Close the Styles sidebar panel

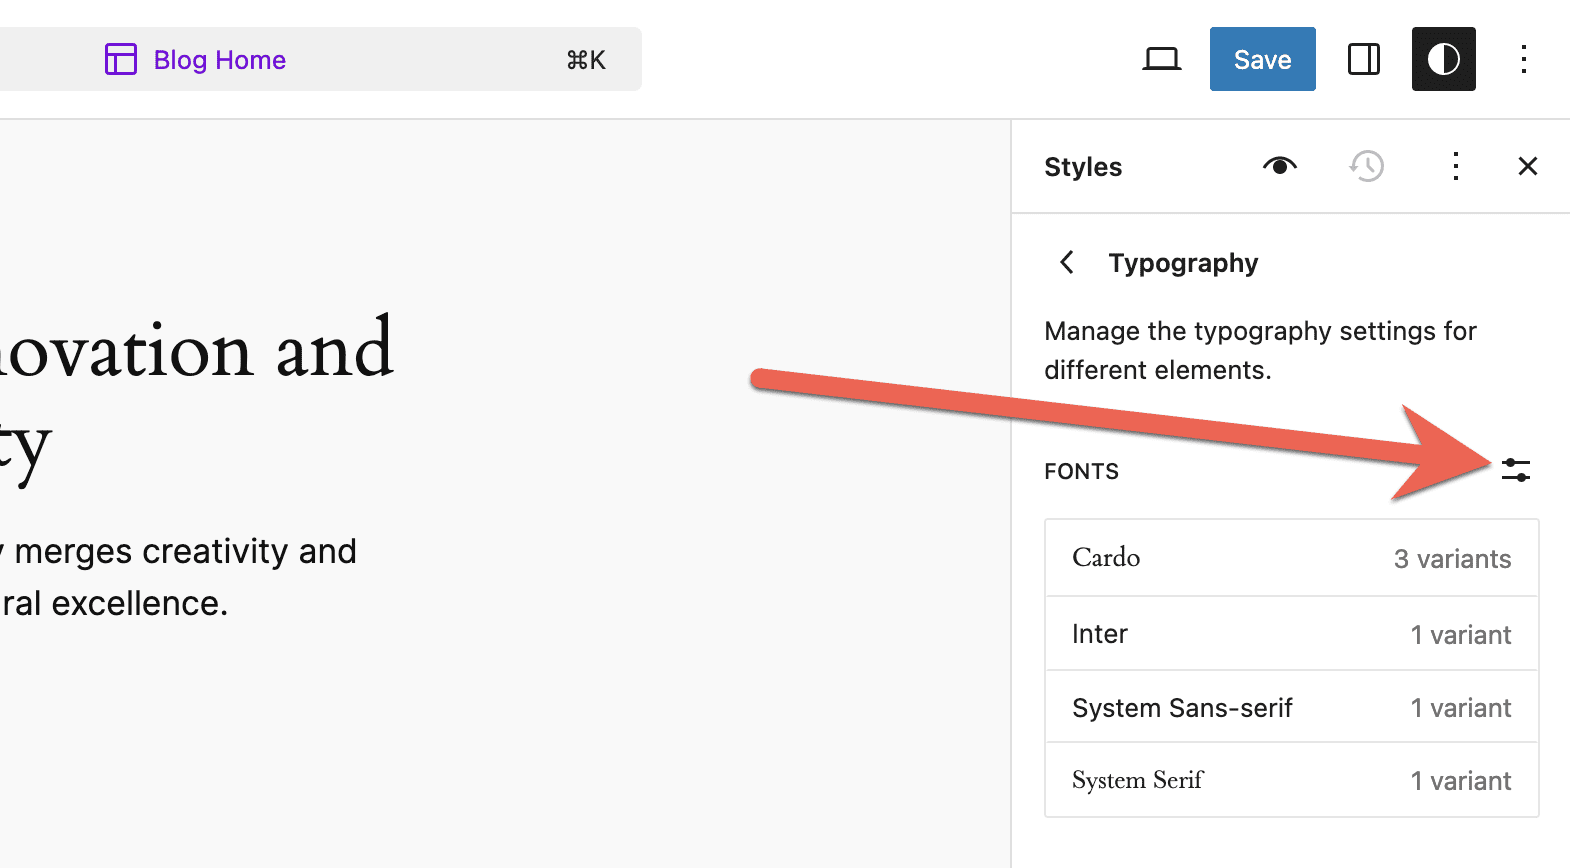click(1527, 166)
